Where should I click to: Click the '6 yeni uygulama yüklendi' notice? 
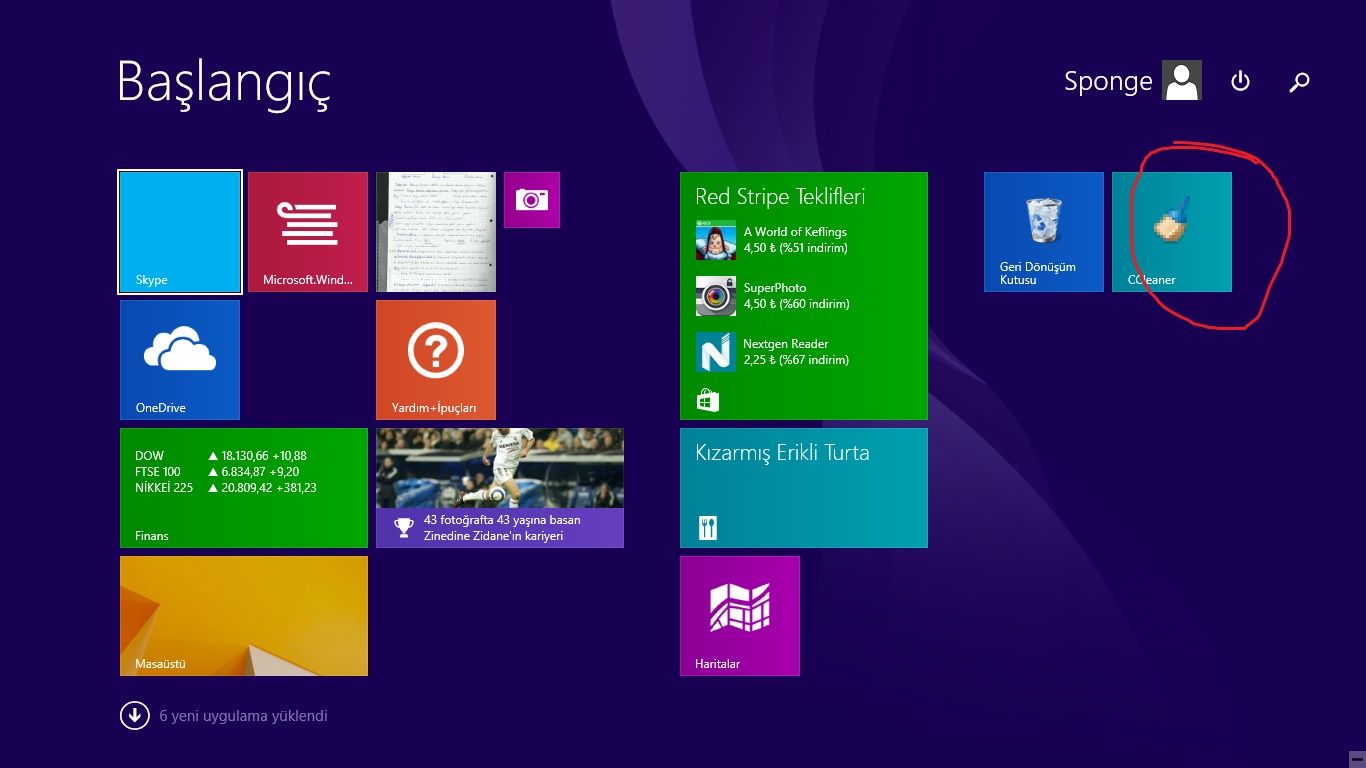(243, 716)
